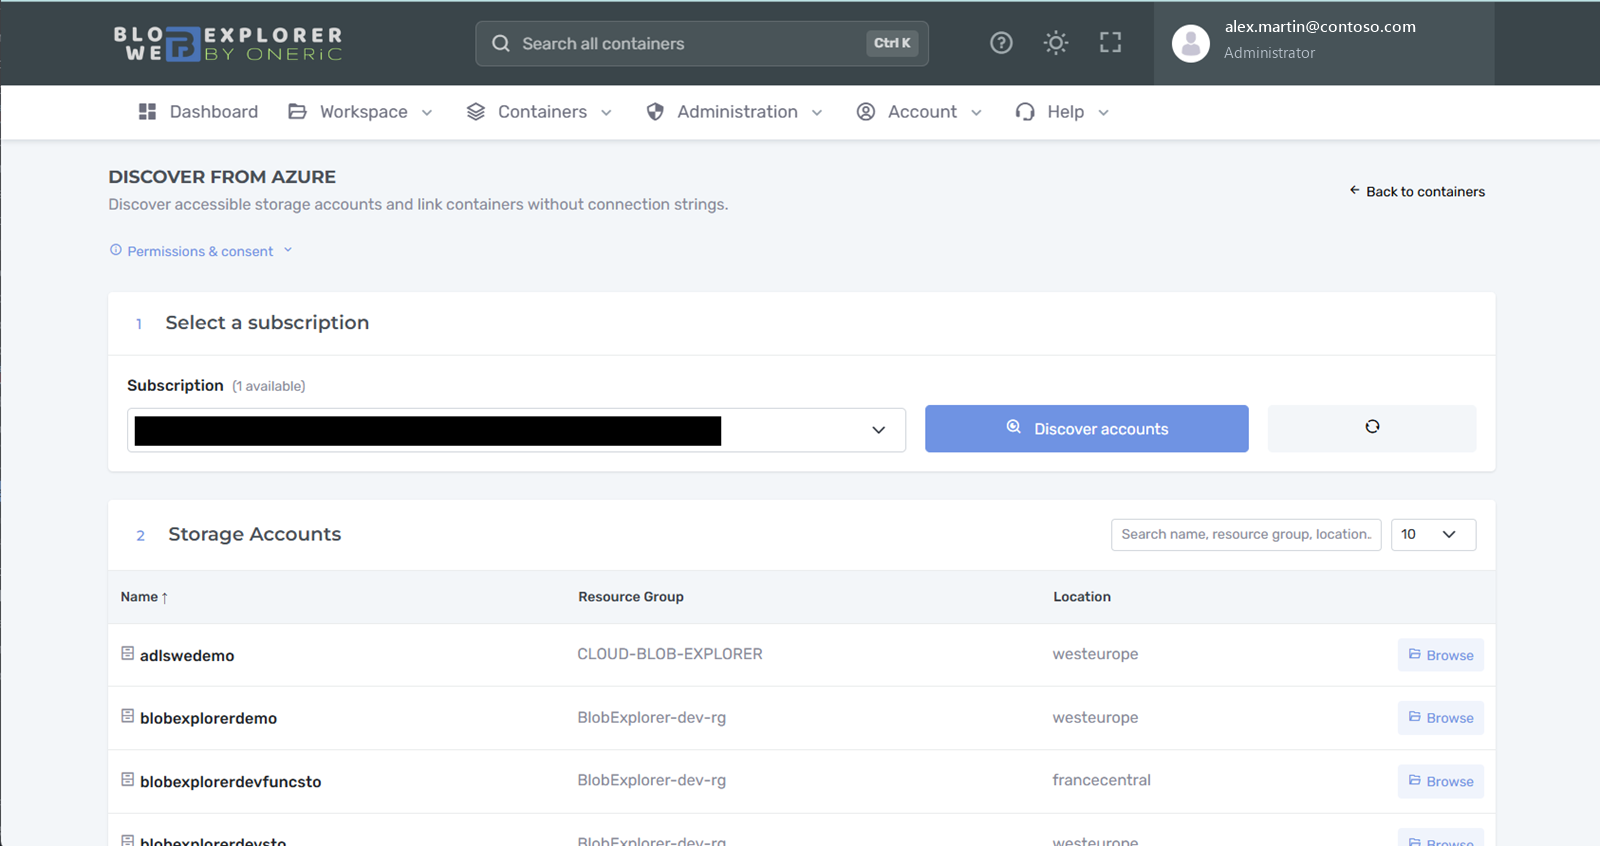Select the blobexplorerdemo account name
This screenshot has height=846, width=1600.
click(x=208, y=718)
